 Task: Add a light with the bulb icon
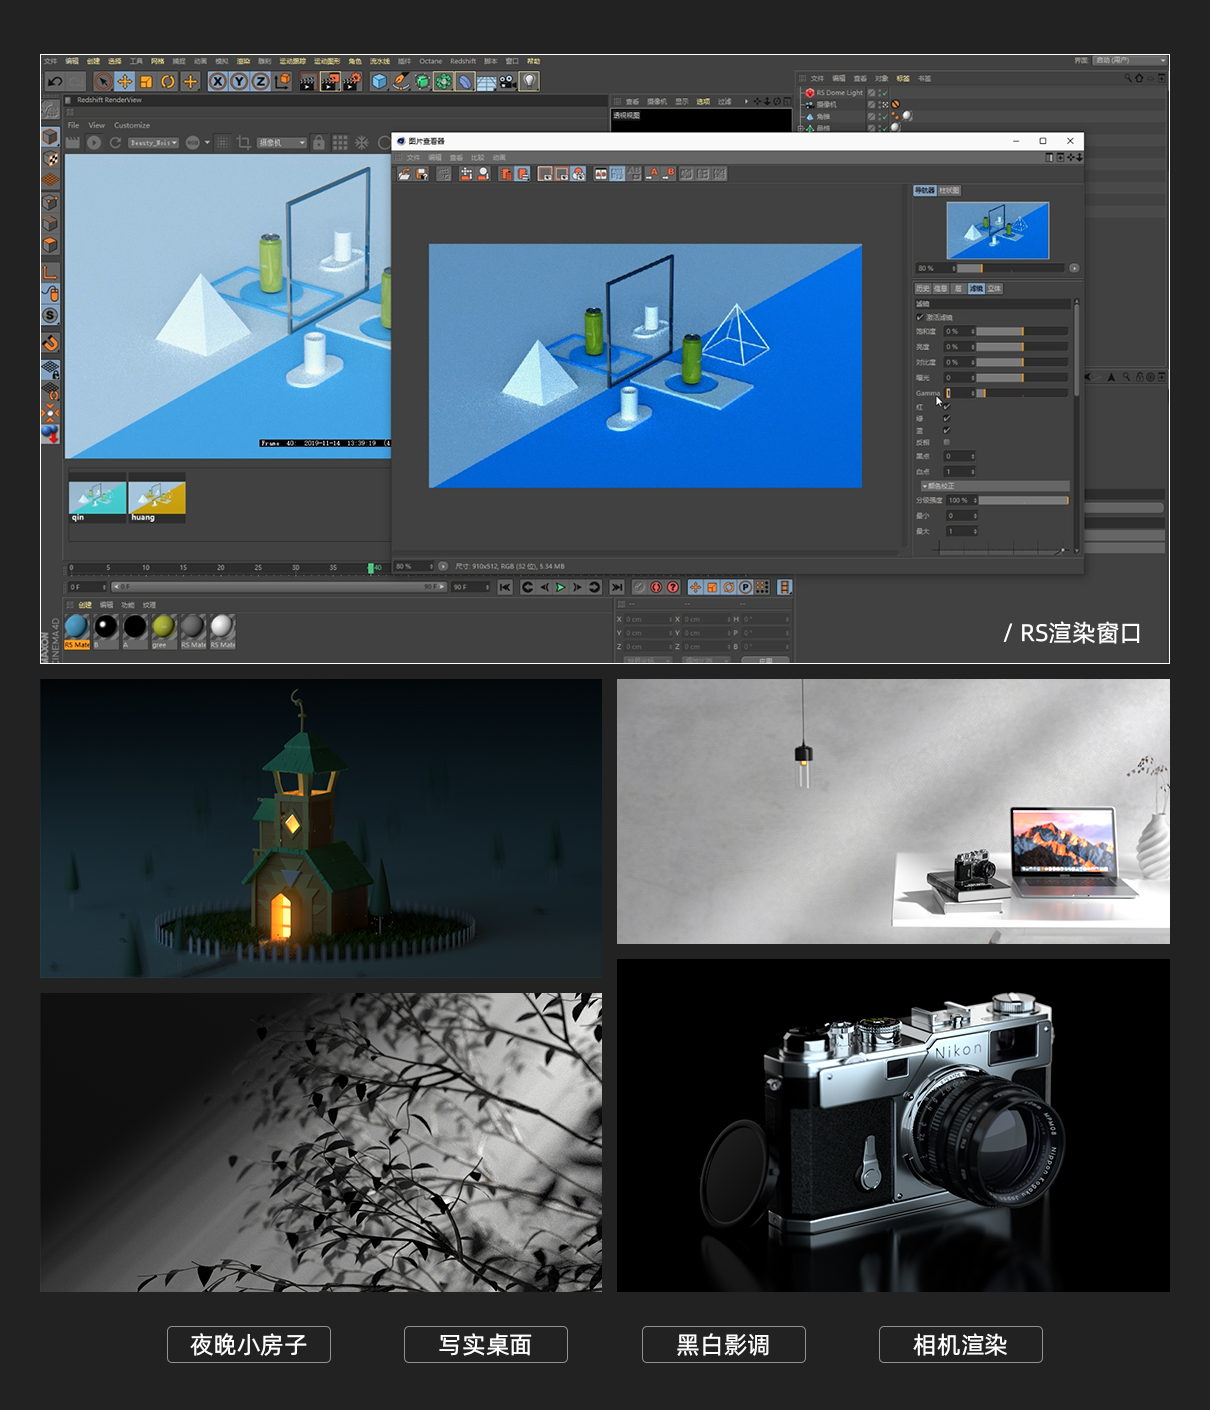point(530,82)
